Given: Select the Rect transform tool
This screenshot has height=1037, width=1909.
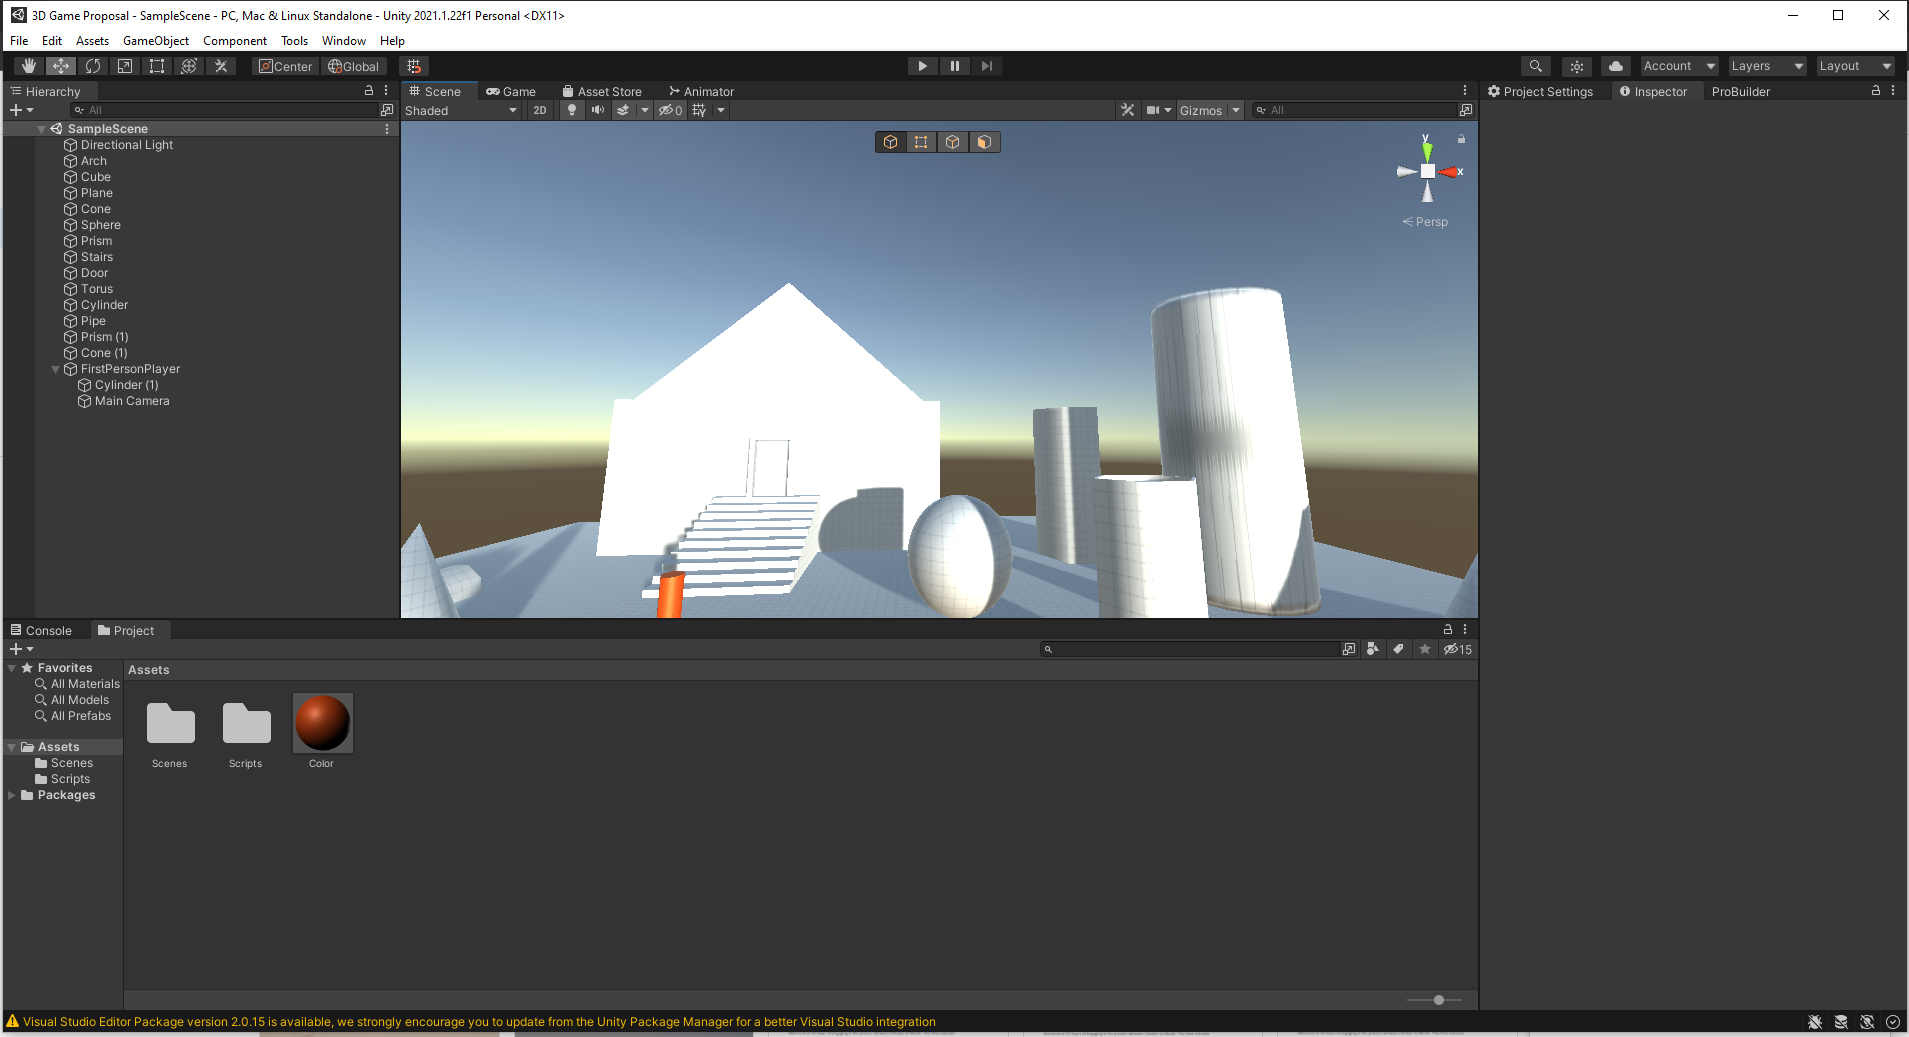Looking at the screenshot, I should click(x=157, y=66).
